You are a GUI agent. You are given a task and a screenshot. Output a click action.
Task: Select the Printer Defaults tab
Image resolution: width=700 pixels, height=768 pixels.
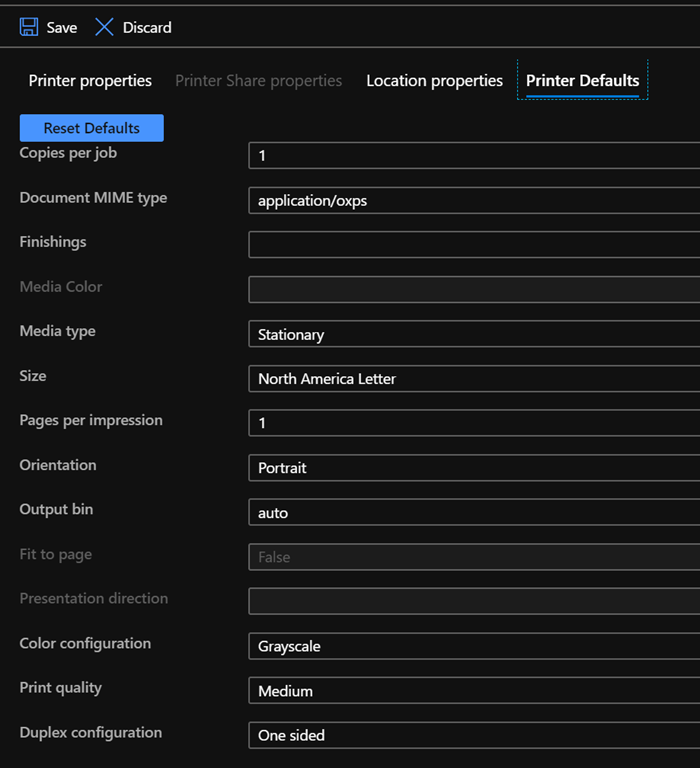coord(582,81)
